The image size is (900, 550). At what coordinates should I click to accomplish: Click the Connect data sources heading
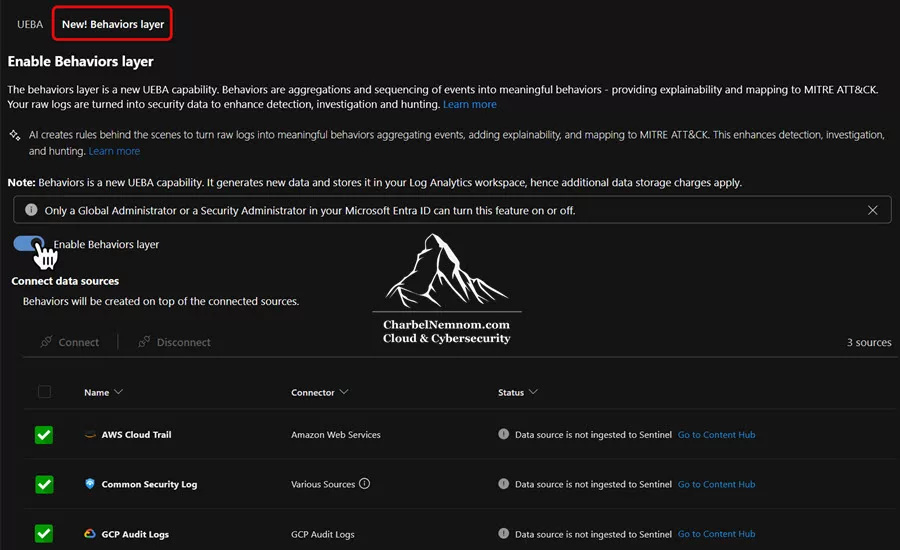[65, 281]
